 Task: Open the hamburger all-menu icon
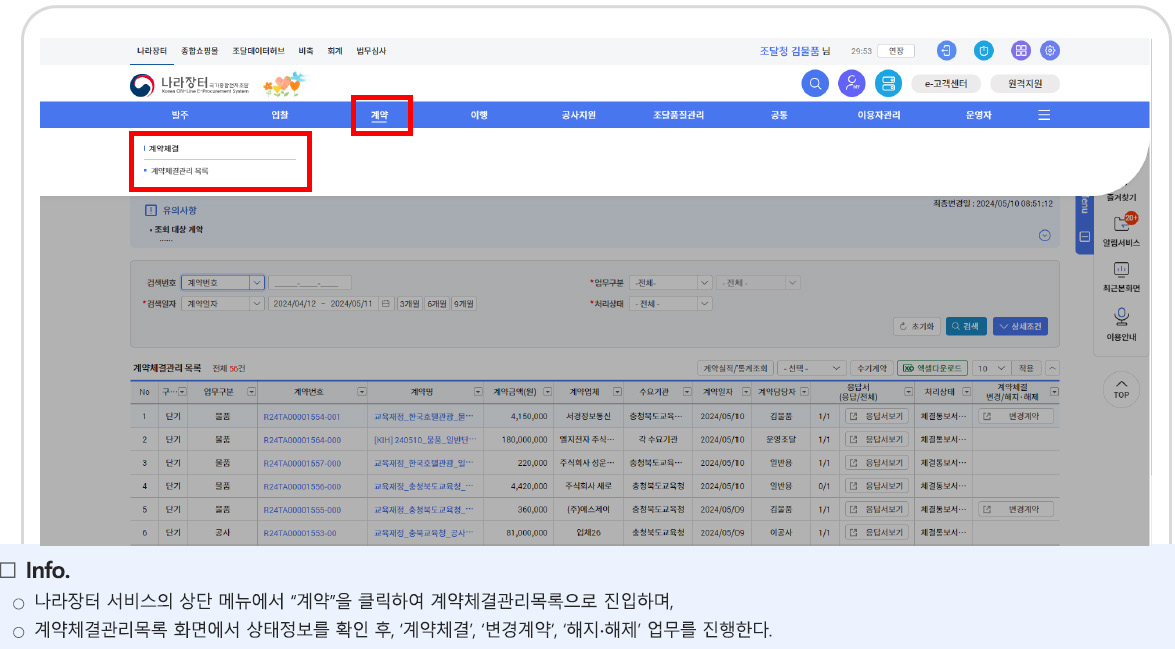(x=1044, y=115)
